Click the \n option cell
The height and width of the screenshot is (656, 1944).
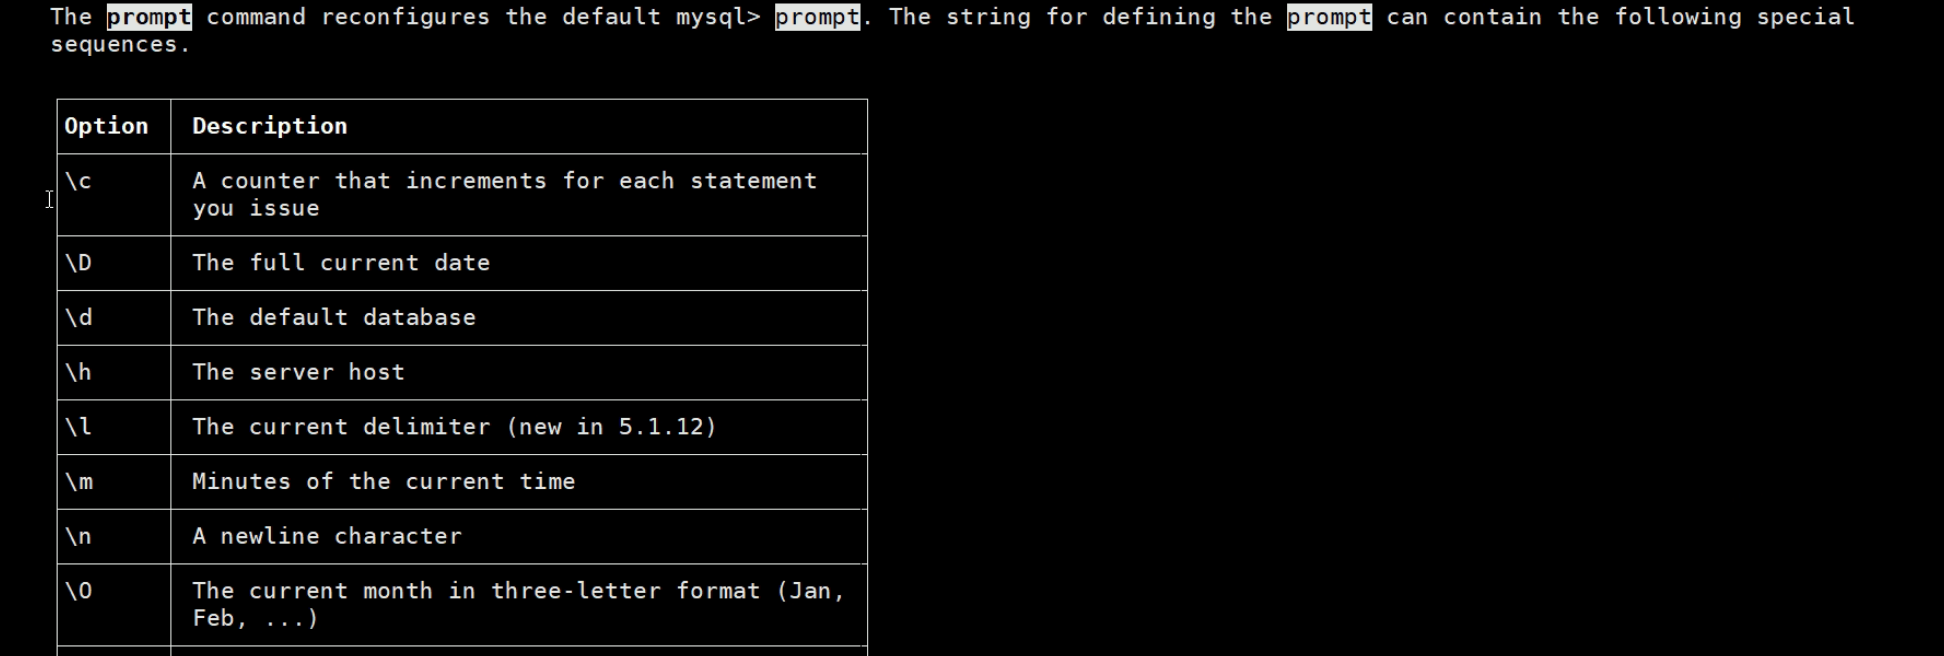(x=78, y=536)
